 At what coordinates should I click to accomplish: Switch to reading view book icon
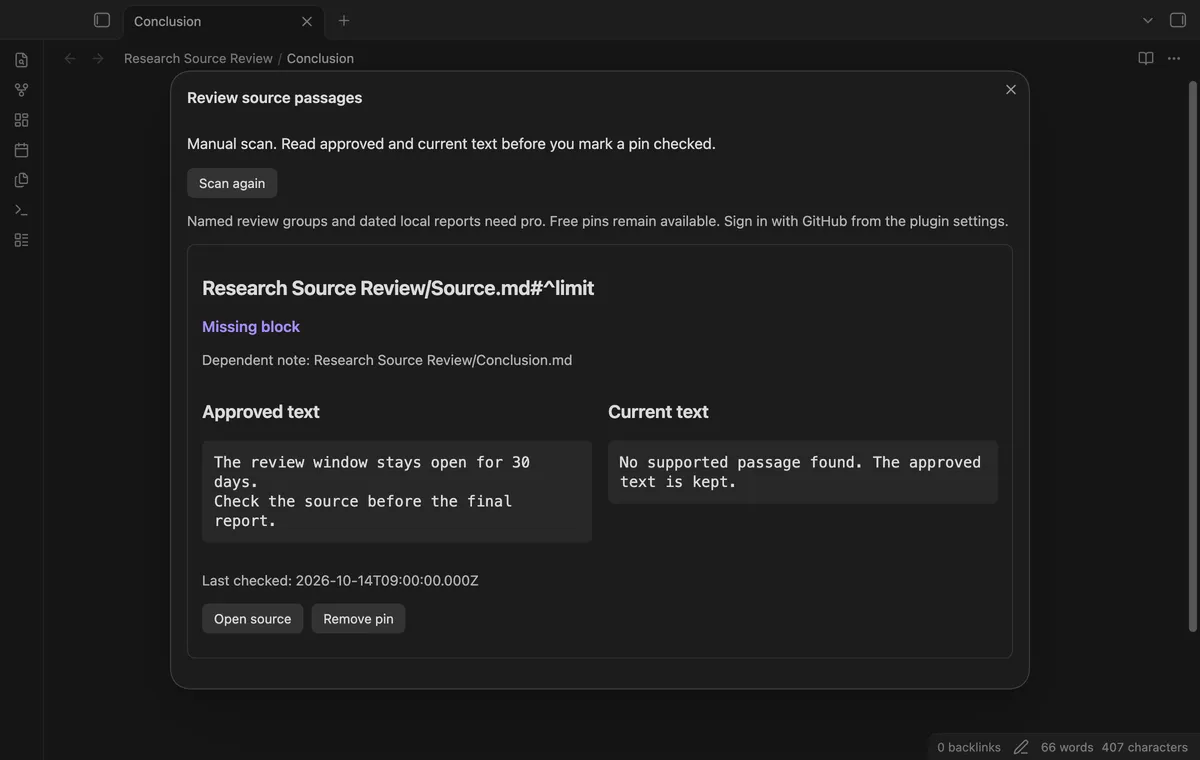[x=1146, y=58]
